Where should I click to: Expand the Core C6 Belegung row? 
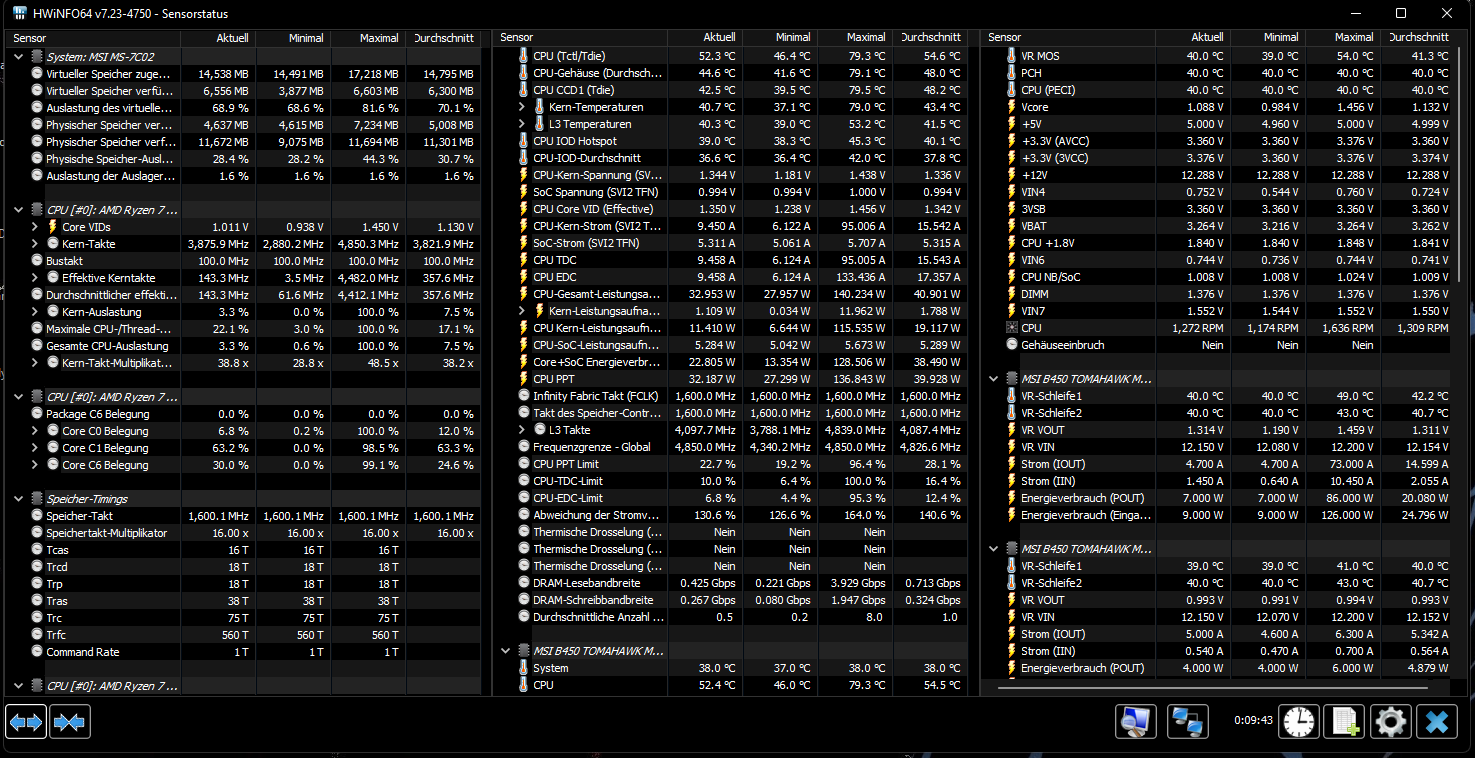coord(35,465)
